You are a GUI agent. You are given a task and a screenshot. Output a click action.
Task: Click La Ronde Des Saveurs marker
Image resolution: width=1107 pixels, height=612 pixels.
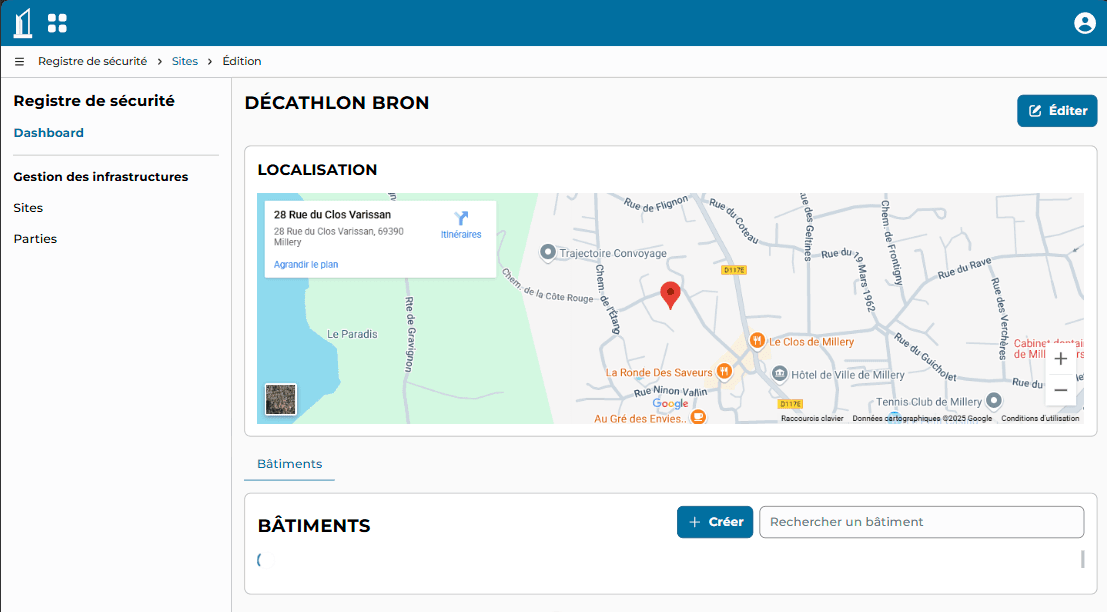pyautogui.click(x=724, y=371)
